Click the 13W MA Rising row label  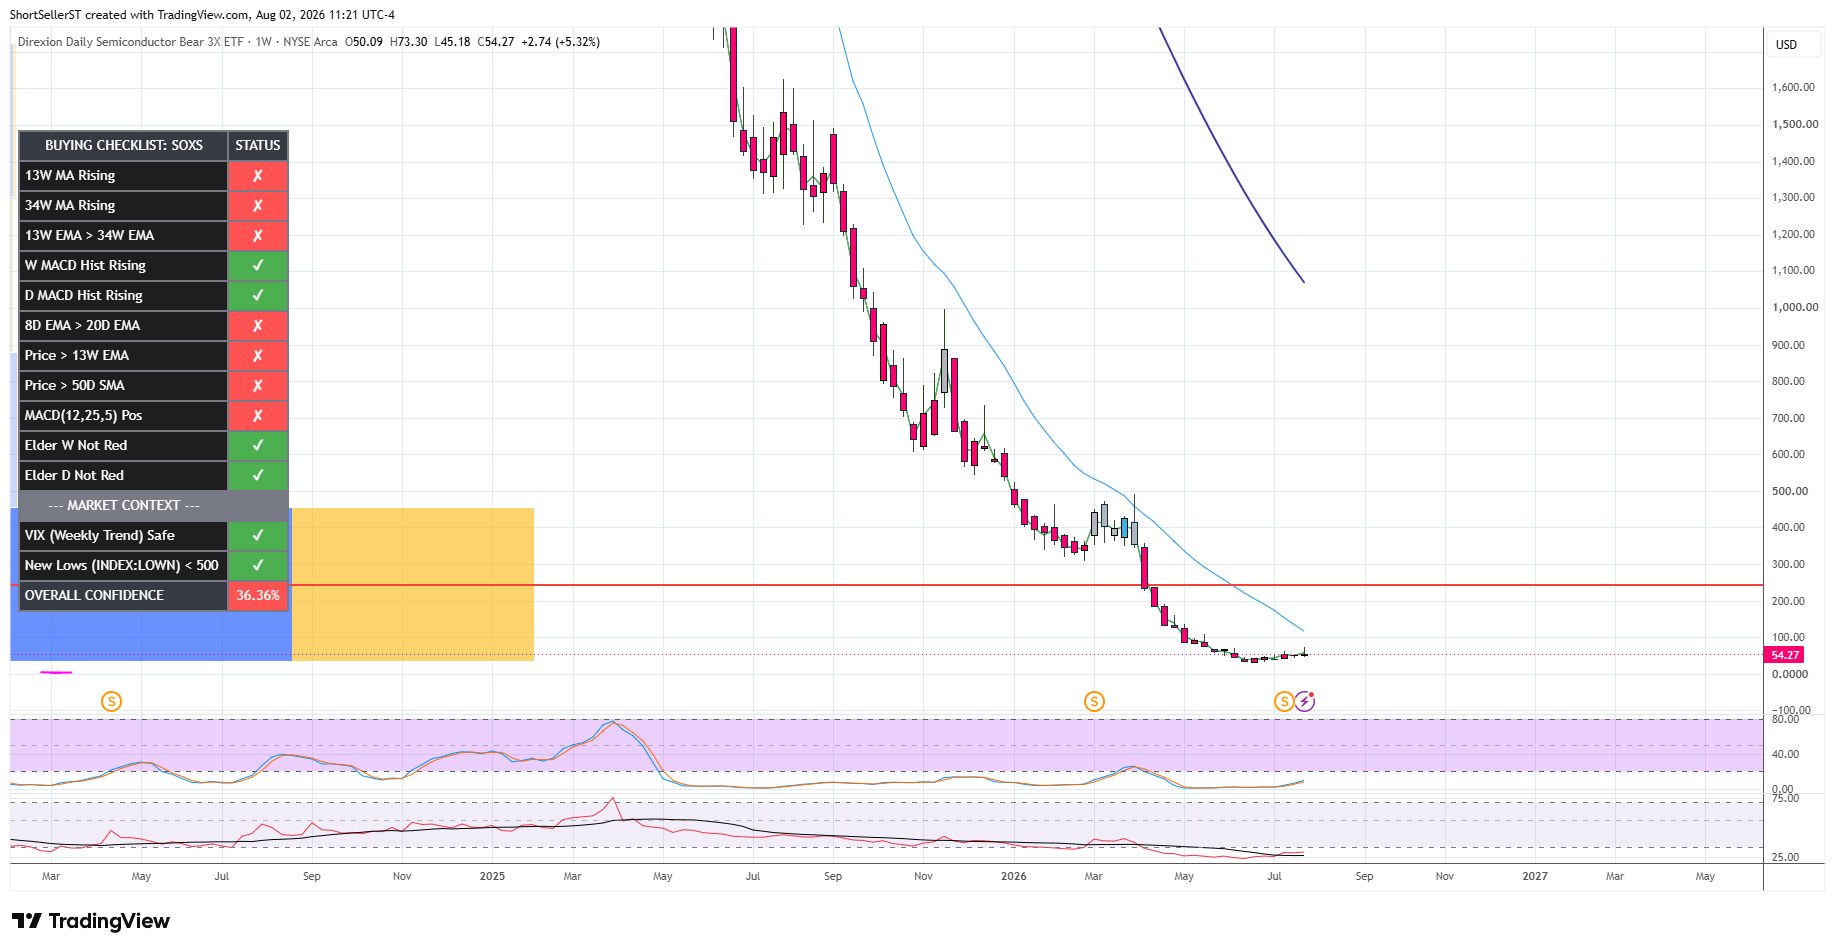point(70,175)
